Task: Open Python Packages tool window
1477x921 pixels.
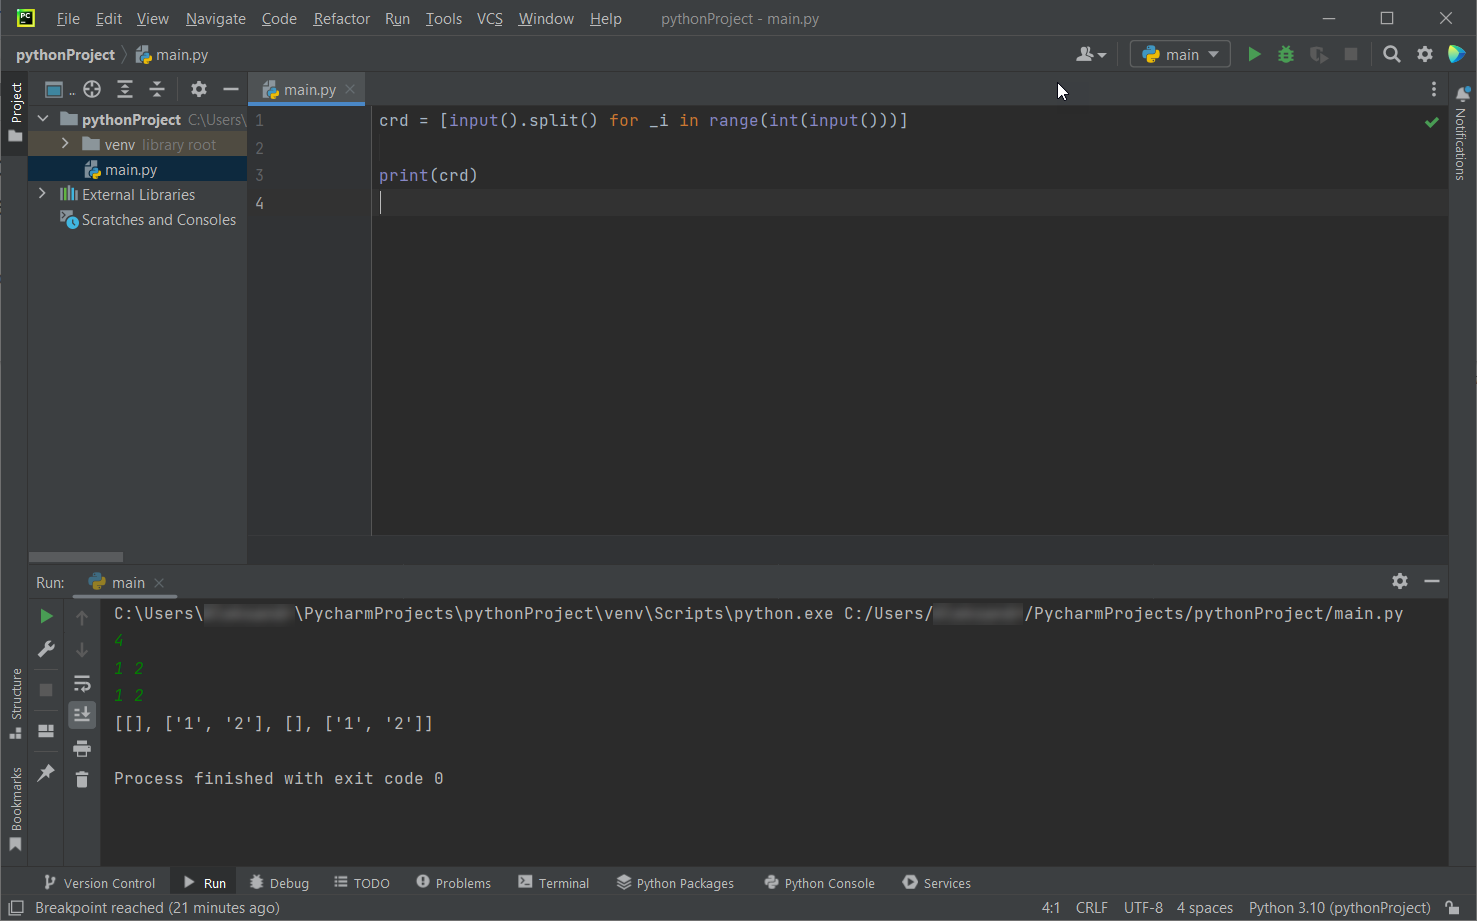Action: 675,883
